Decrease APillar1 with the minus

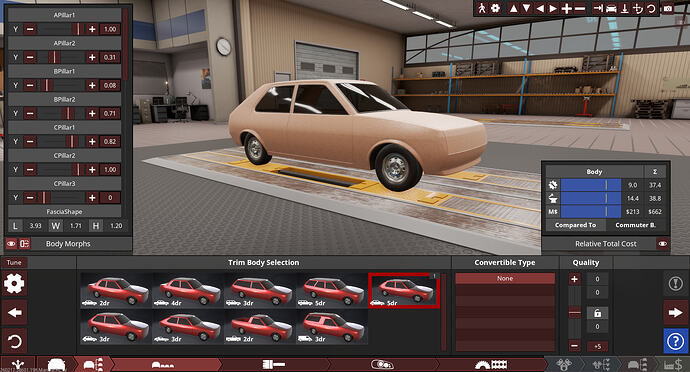30,29
